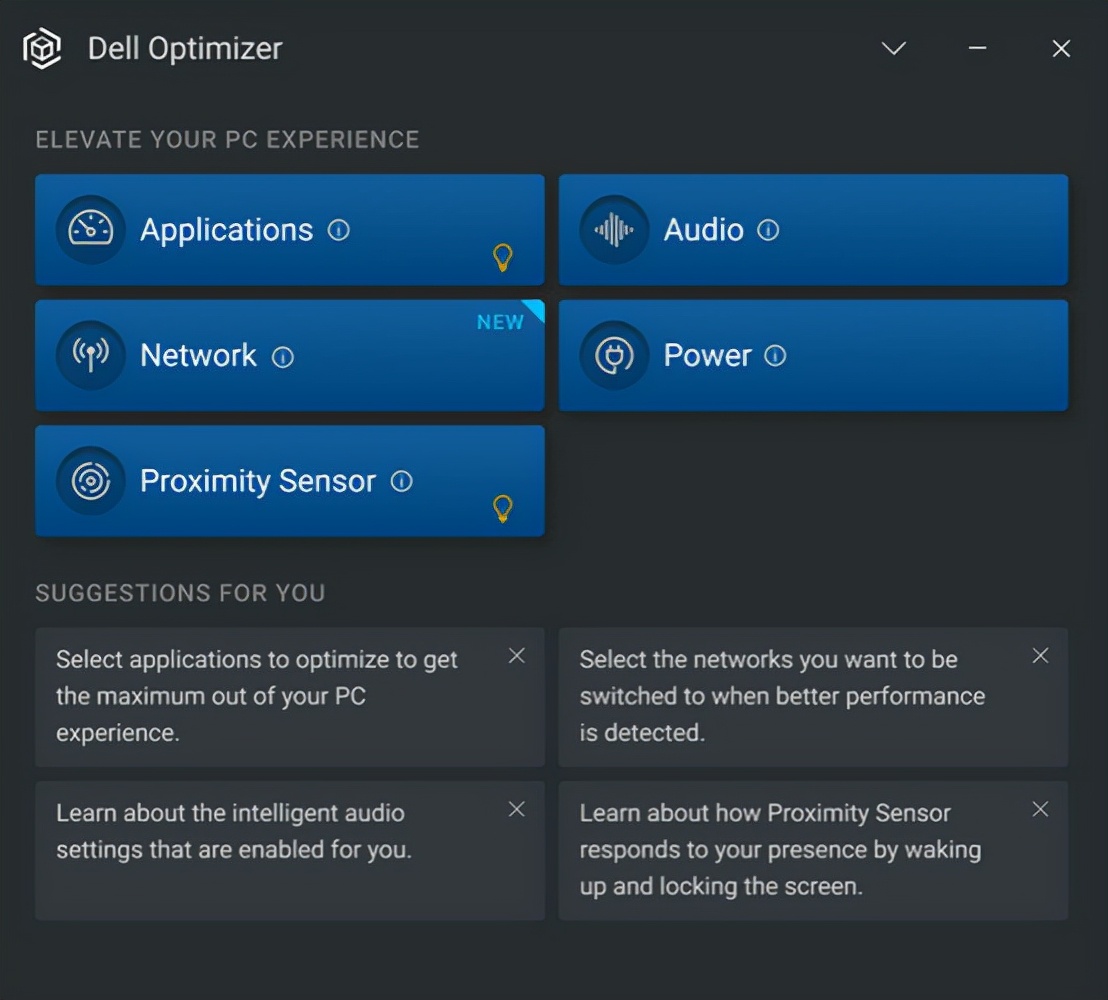1108x1000 pixels.
Task: Click the Proximity Sensor radar icon
Action: coord(91,481)
